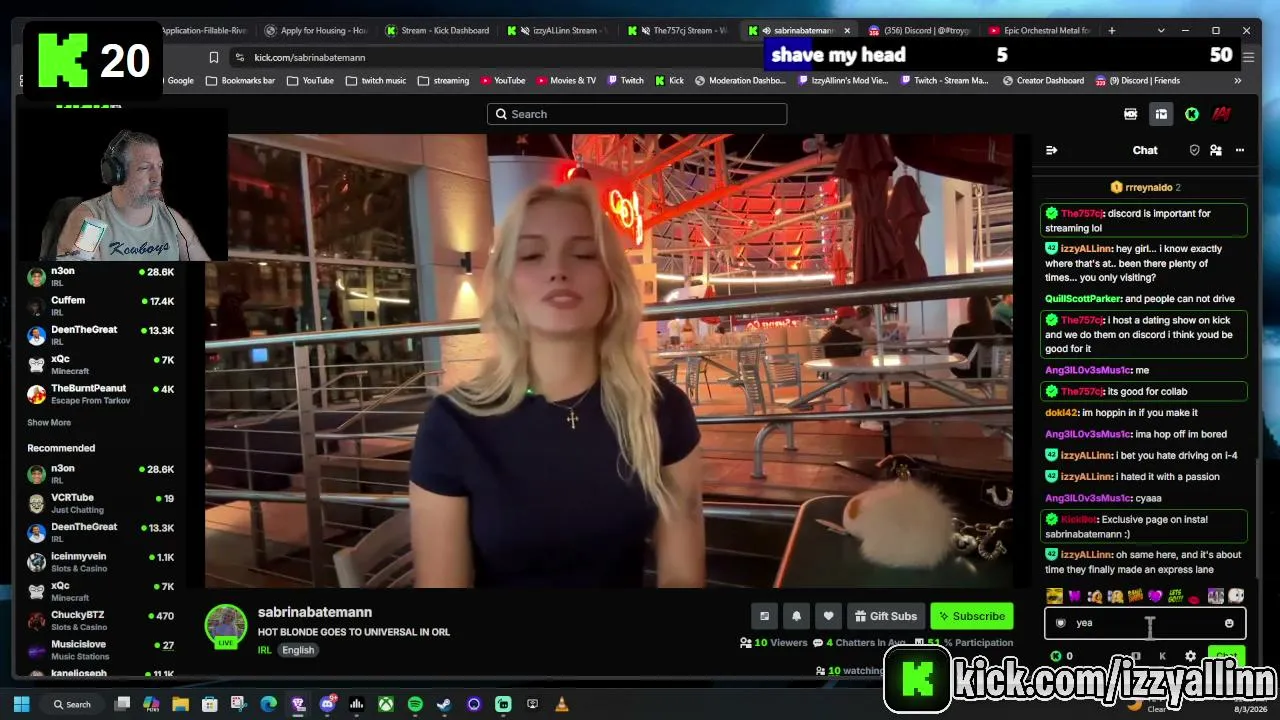Open Musicislove recommended channel
This screenshot has width=1280, height=720.
click(100, 650)
